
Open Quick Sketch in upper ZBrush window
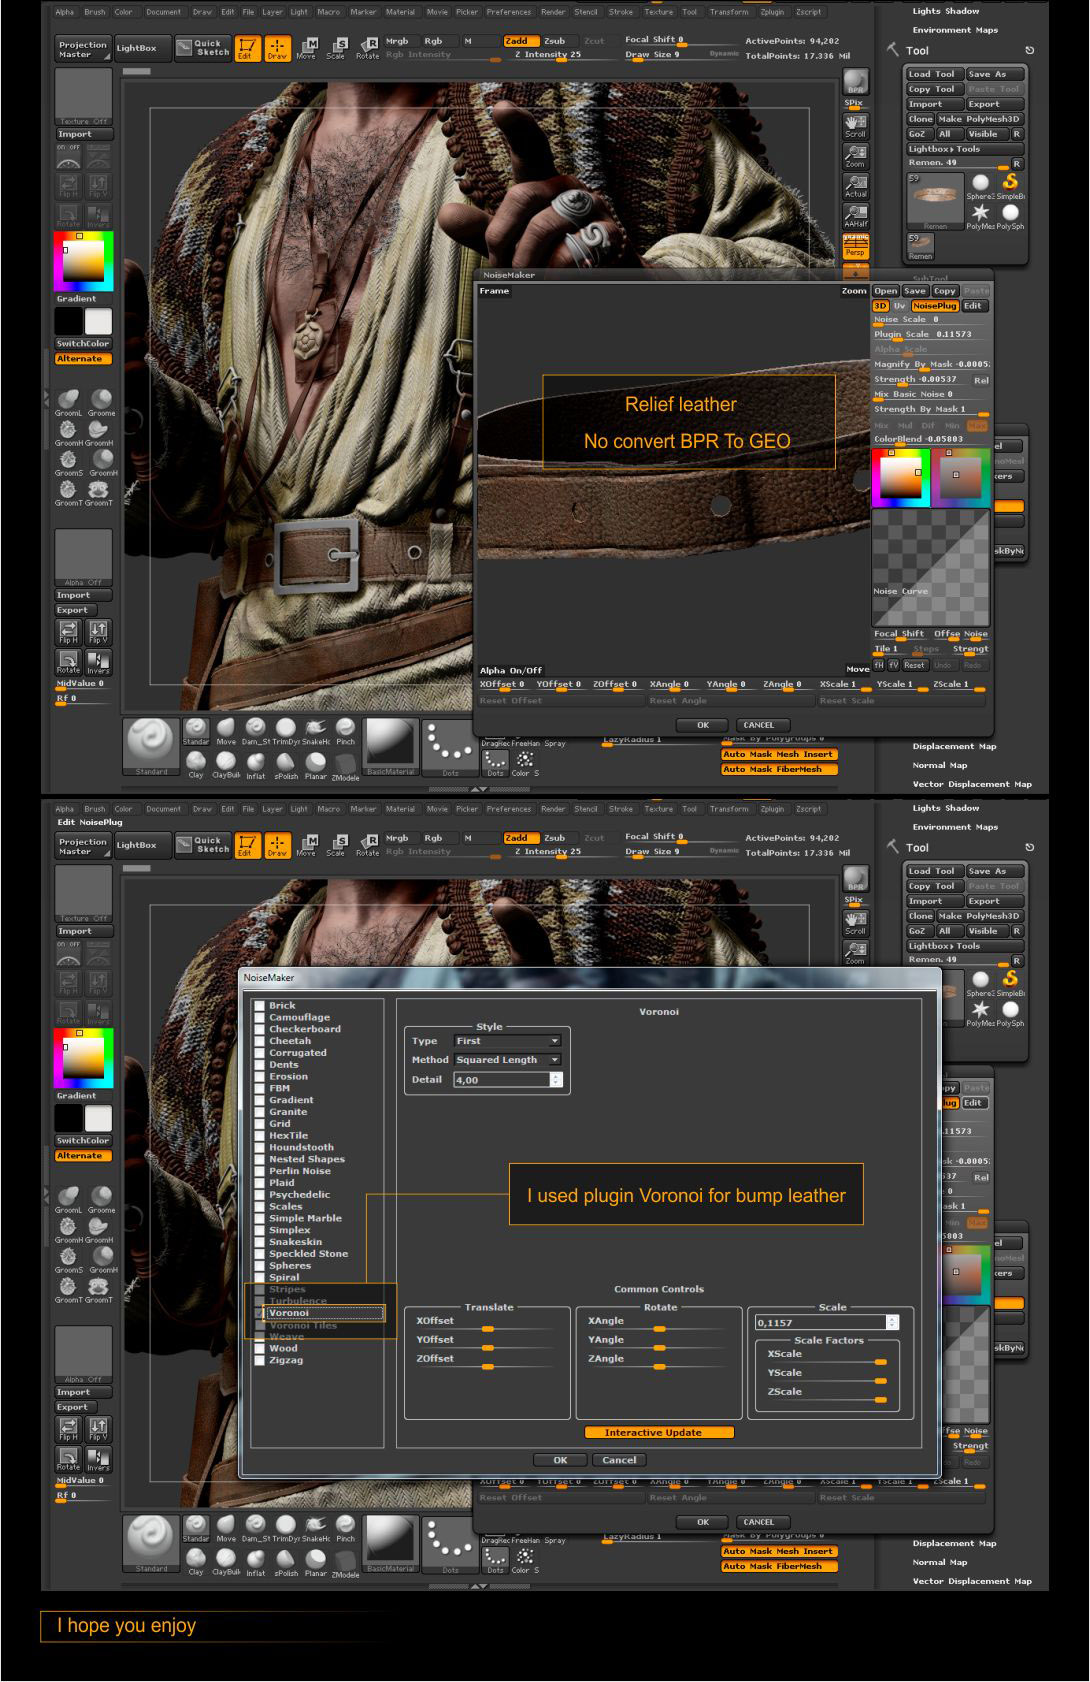click(202, 47)
